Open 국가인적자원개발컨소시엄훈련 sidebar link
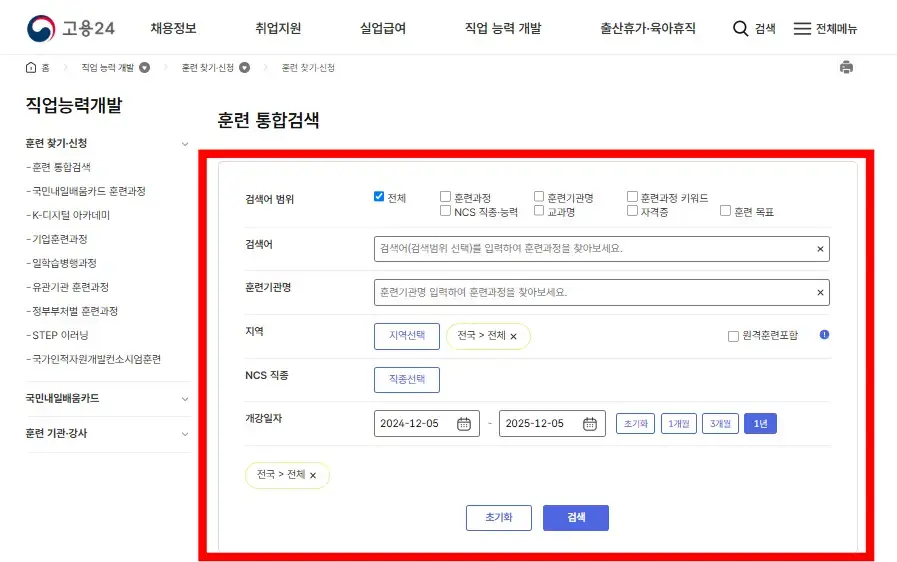Image resolution: width=897 pixels, height=562 pixels. click(x=94, y=359)
